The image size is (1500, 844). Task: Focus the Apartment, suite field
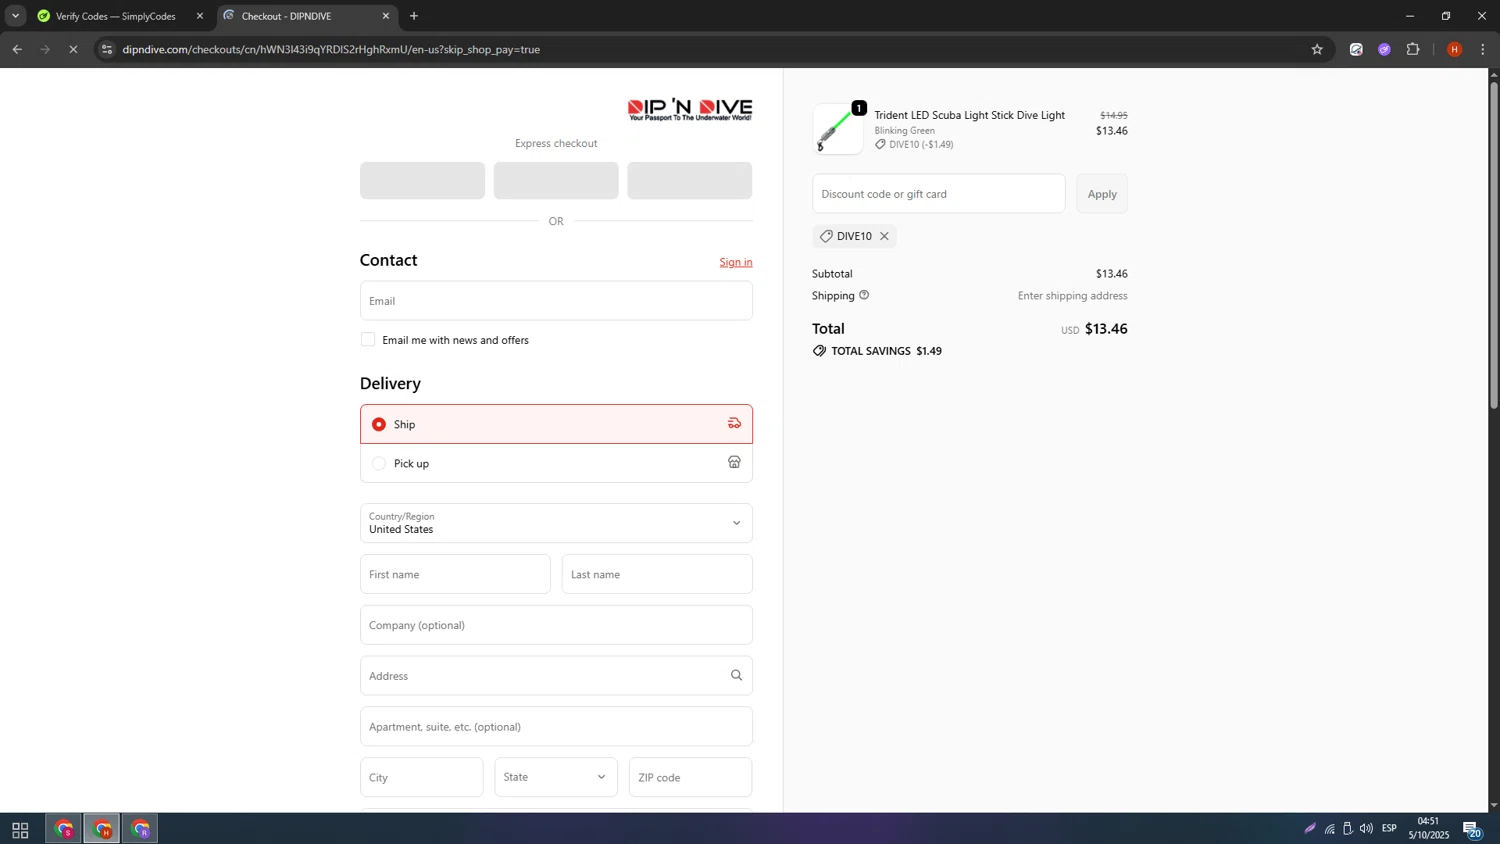(x=556, y=727)
